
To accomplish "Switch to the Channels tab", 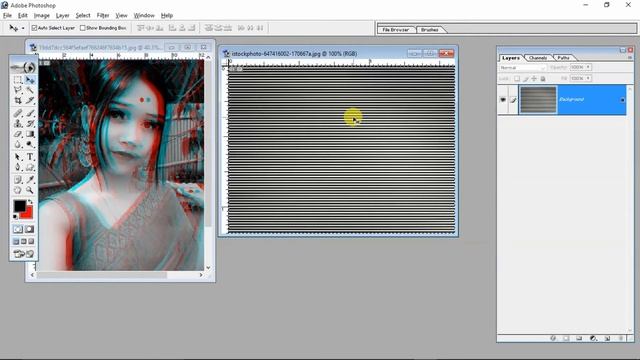I will click(538, 58).
